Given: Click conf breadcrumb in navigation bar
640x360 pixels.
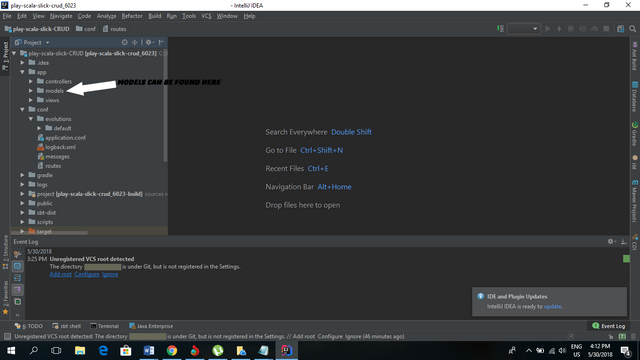Looking at the screenshot, I should [86, 29].
